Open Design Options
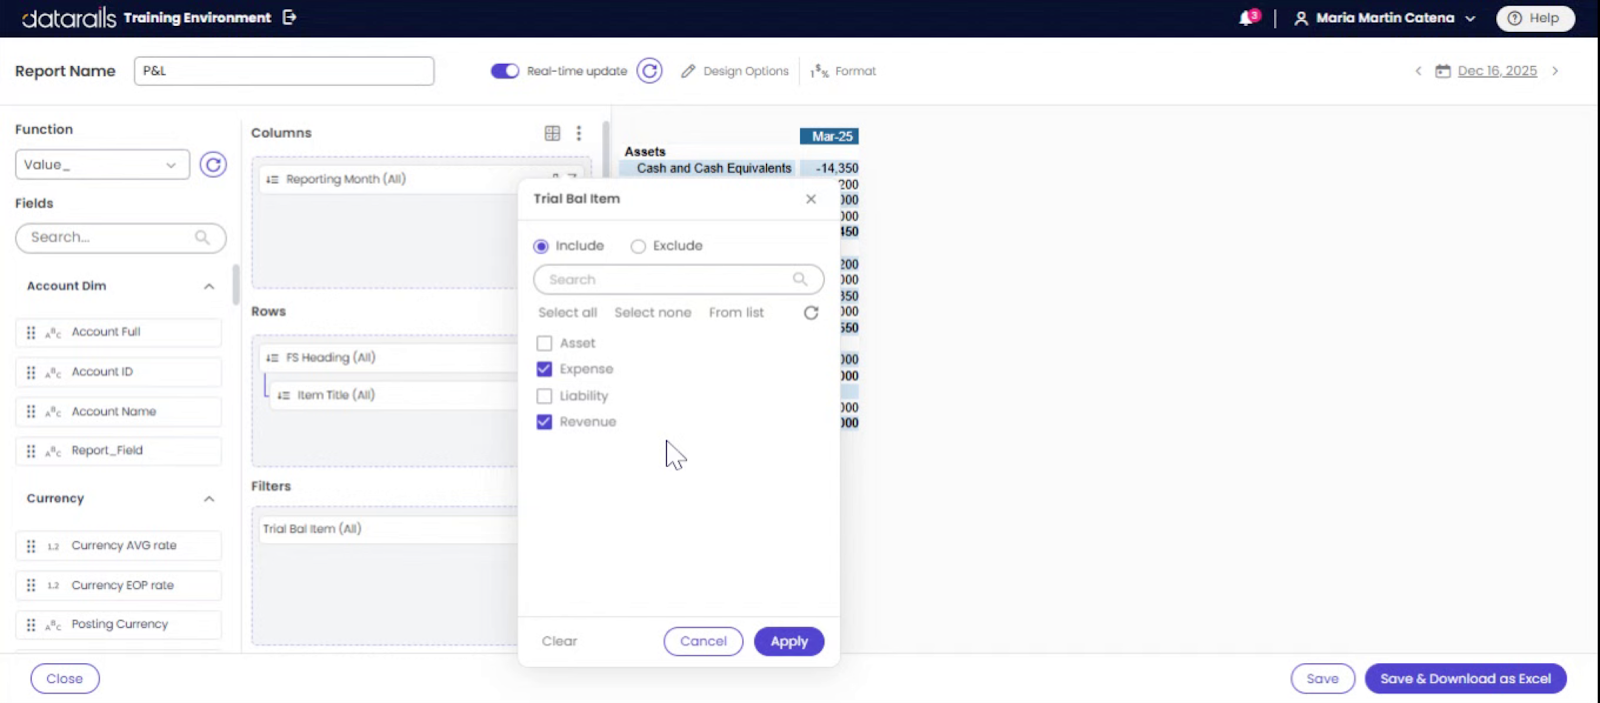Screen dimensions: 1600x703 pos(735,71)
